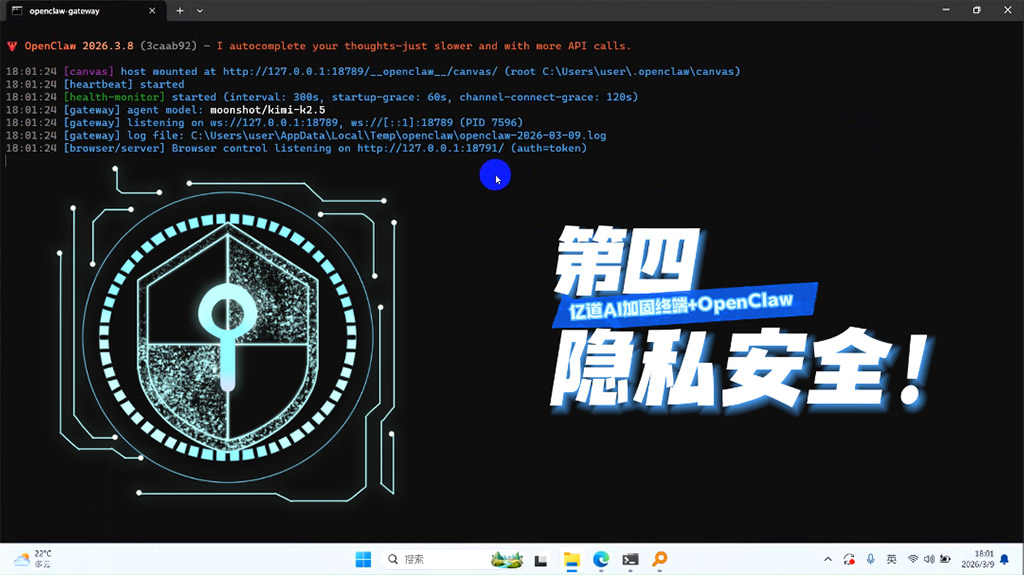This screenshot has height=575, width=1024.
Task: Click the taskbar search box
Action: point(453,559)
